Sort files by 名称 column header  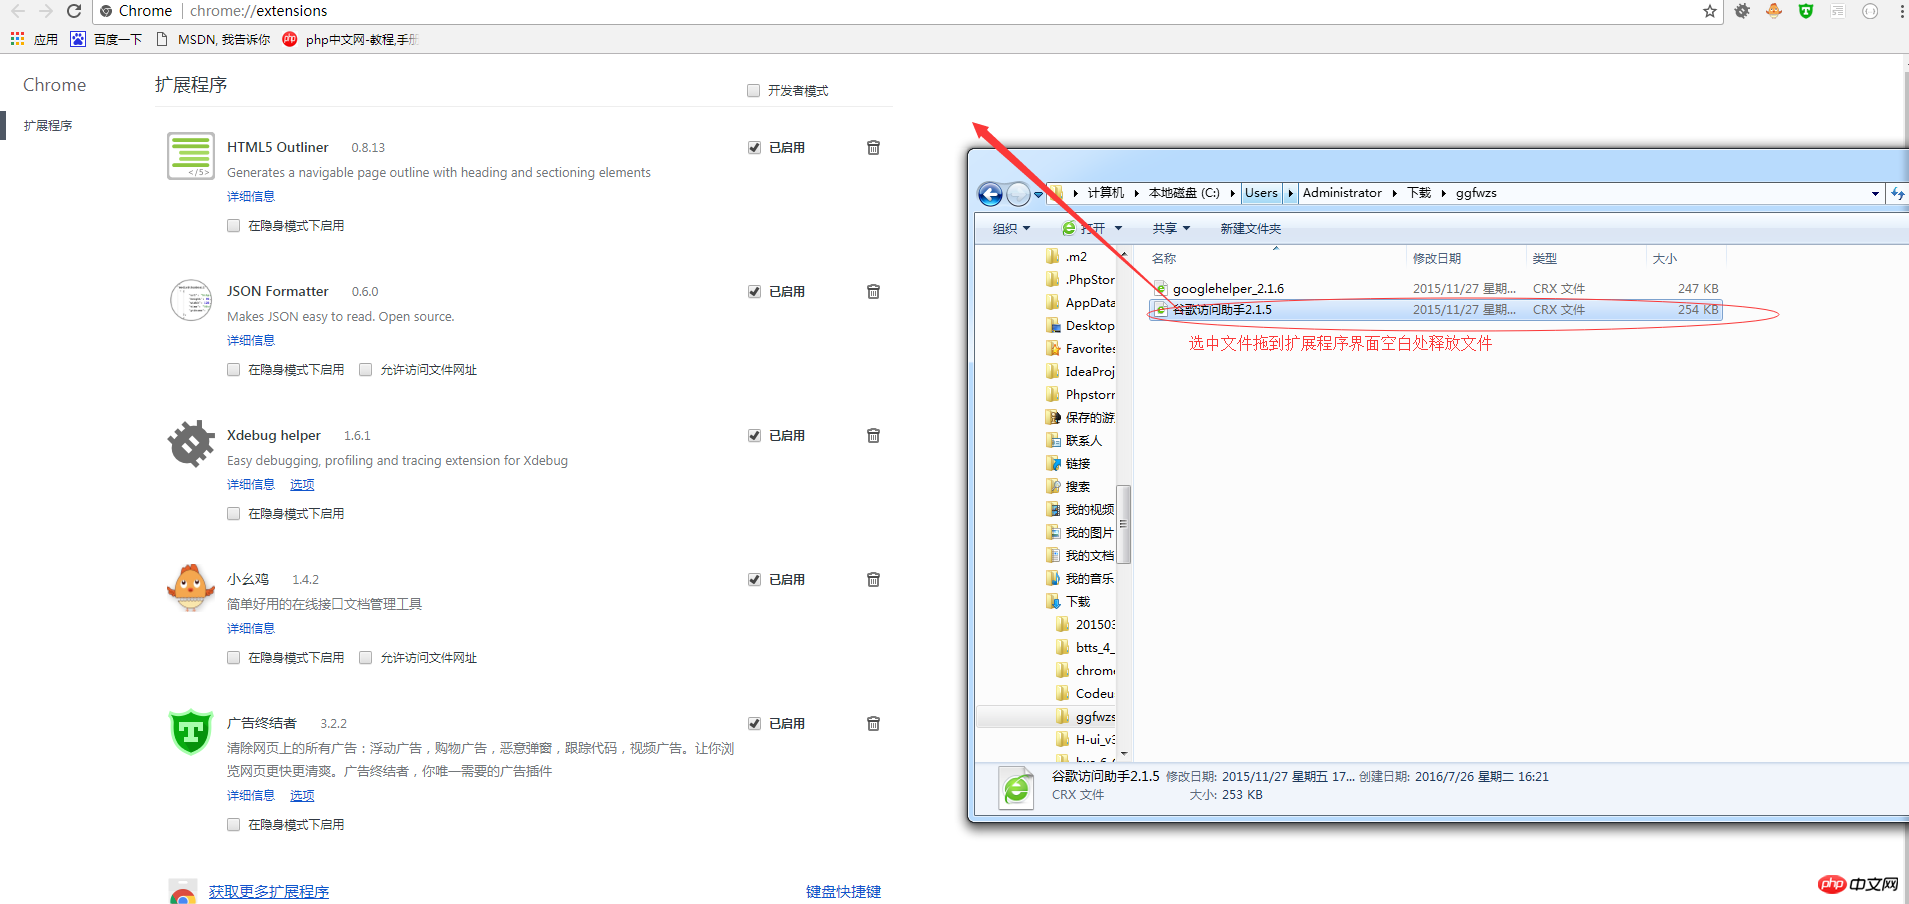point(1164,259)
